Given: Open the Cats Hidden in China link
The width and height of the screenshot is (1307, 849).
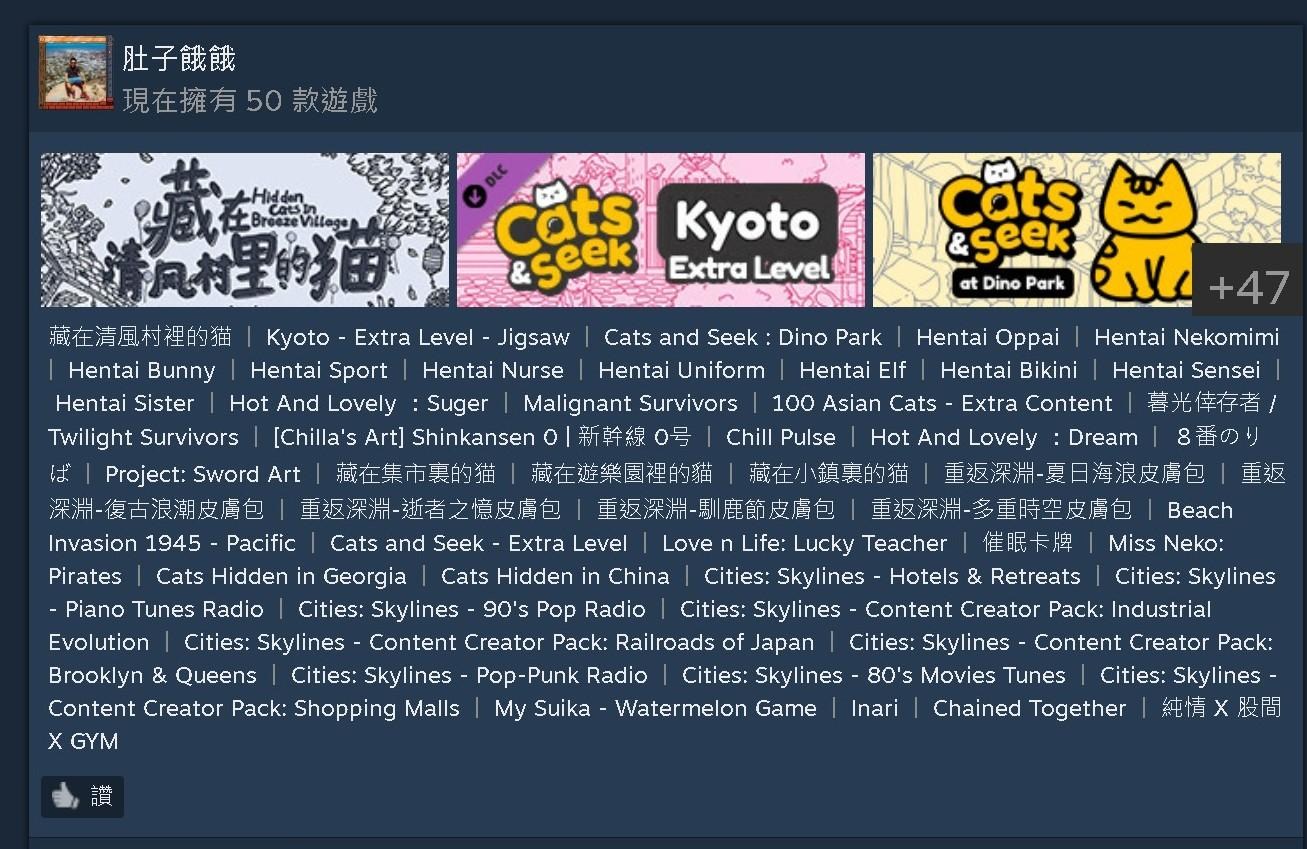Looking at the screenshot, I should [555, 576].
